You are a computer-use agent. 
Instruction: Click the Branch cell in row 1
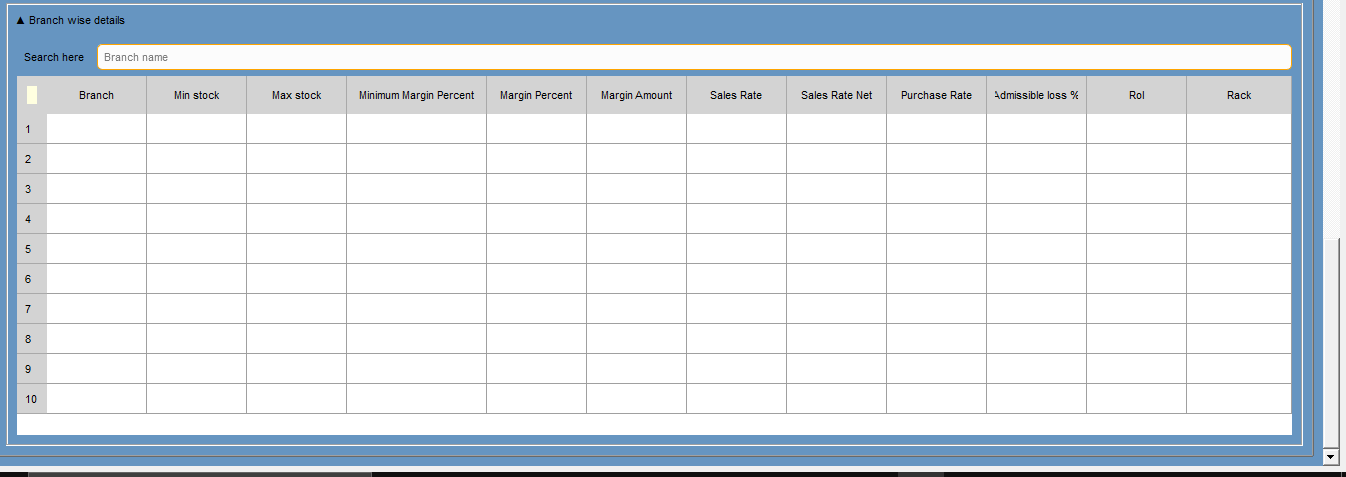[96, 129]
